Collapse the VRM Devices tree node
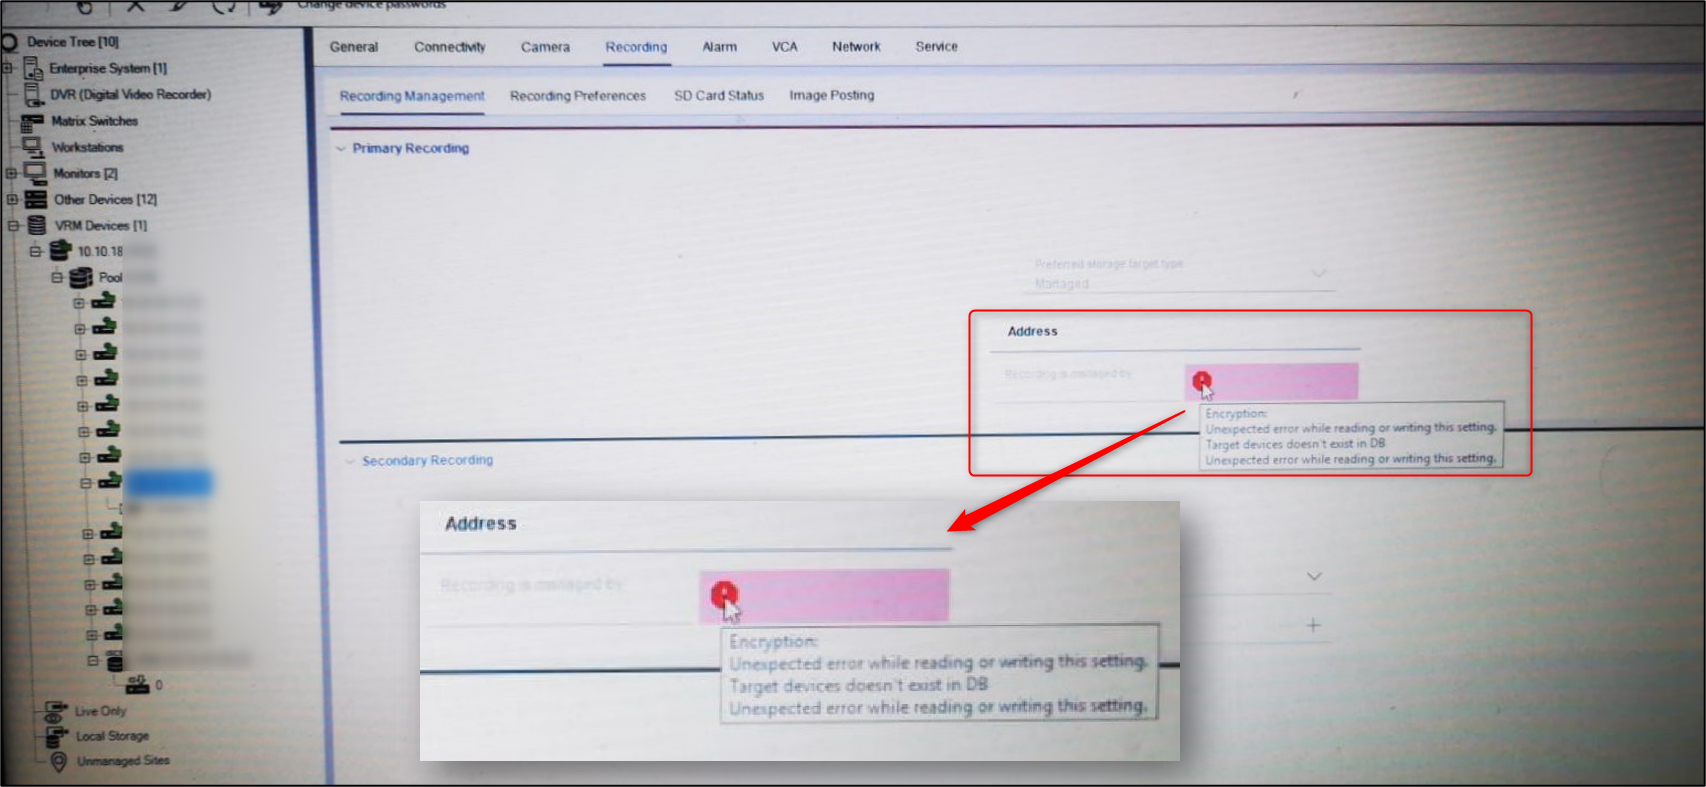Screen dimensions: 1706x787 [x=13, y=226]
